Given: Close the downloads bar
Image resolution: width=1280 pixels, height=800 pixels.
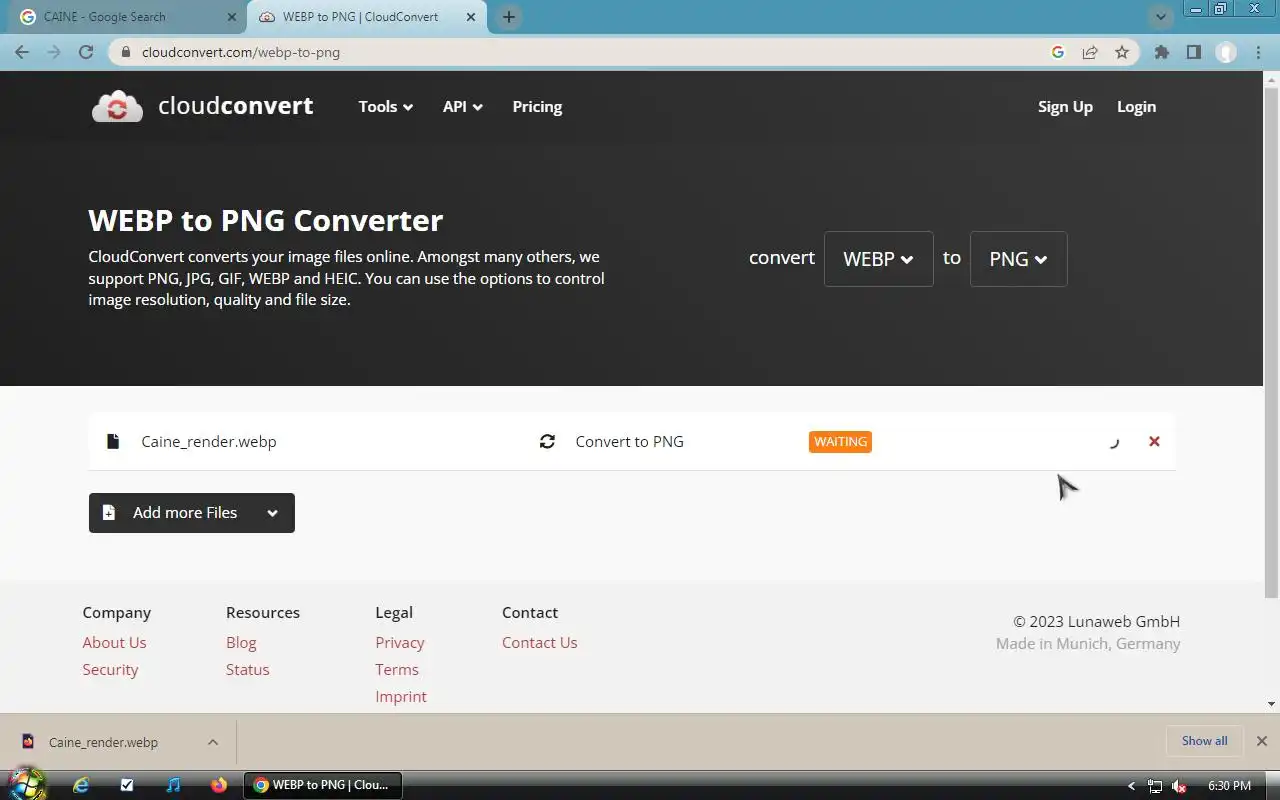Looking at the screenshot, I should [x=1261, y=741].
